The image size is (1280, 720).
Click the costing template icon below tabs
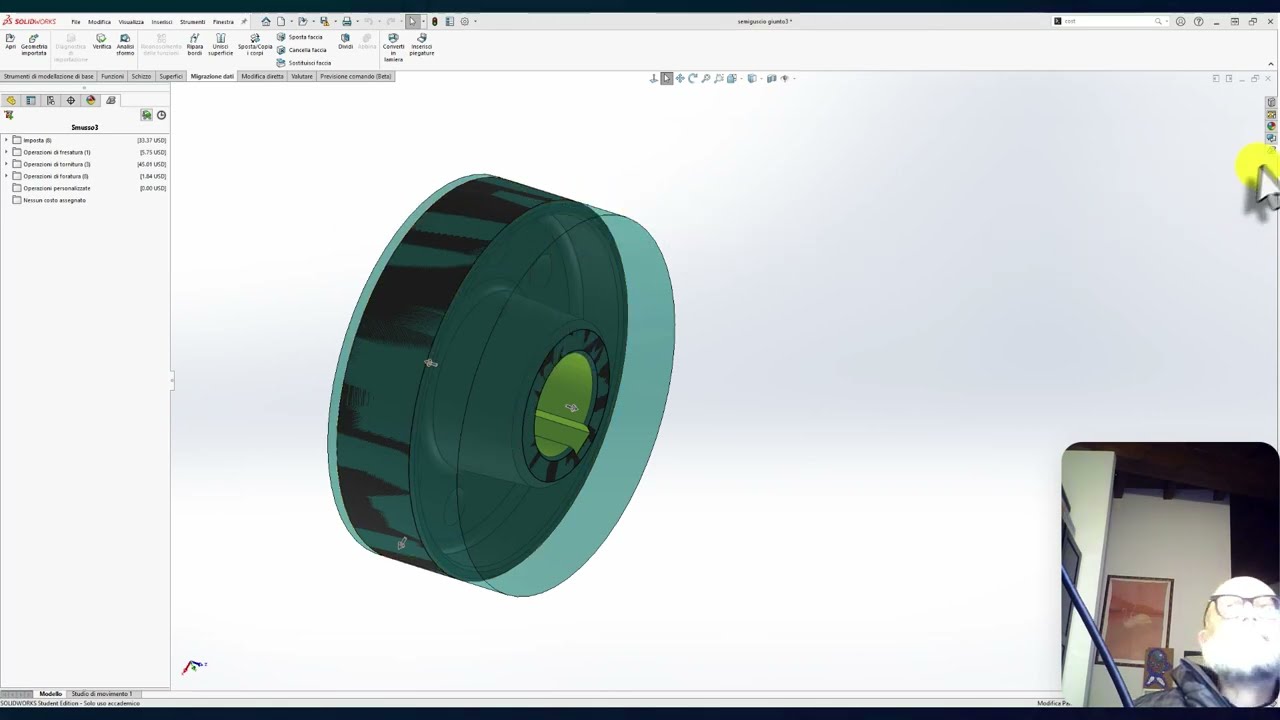point(9,115)
